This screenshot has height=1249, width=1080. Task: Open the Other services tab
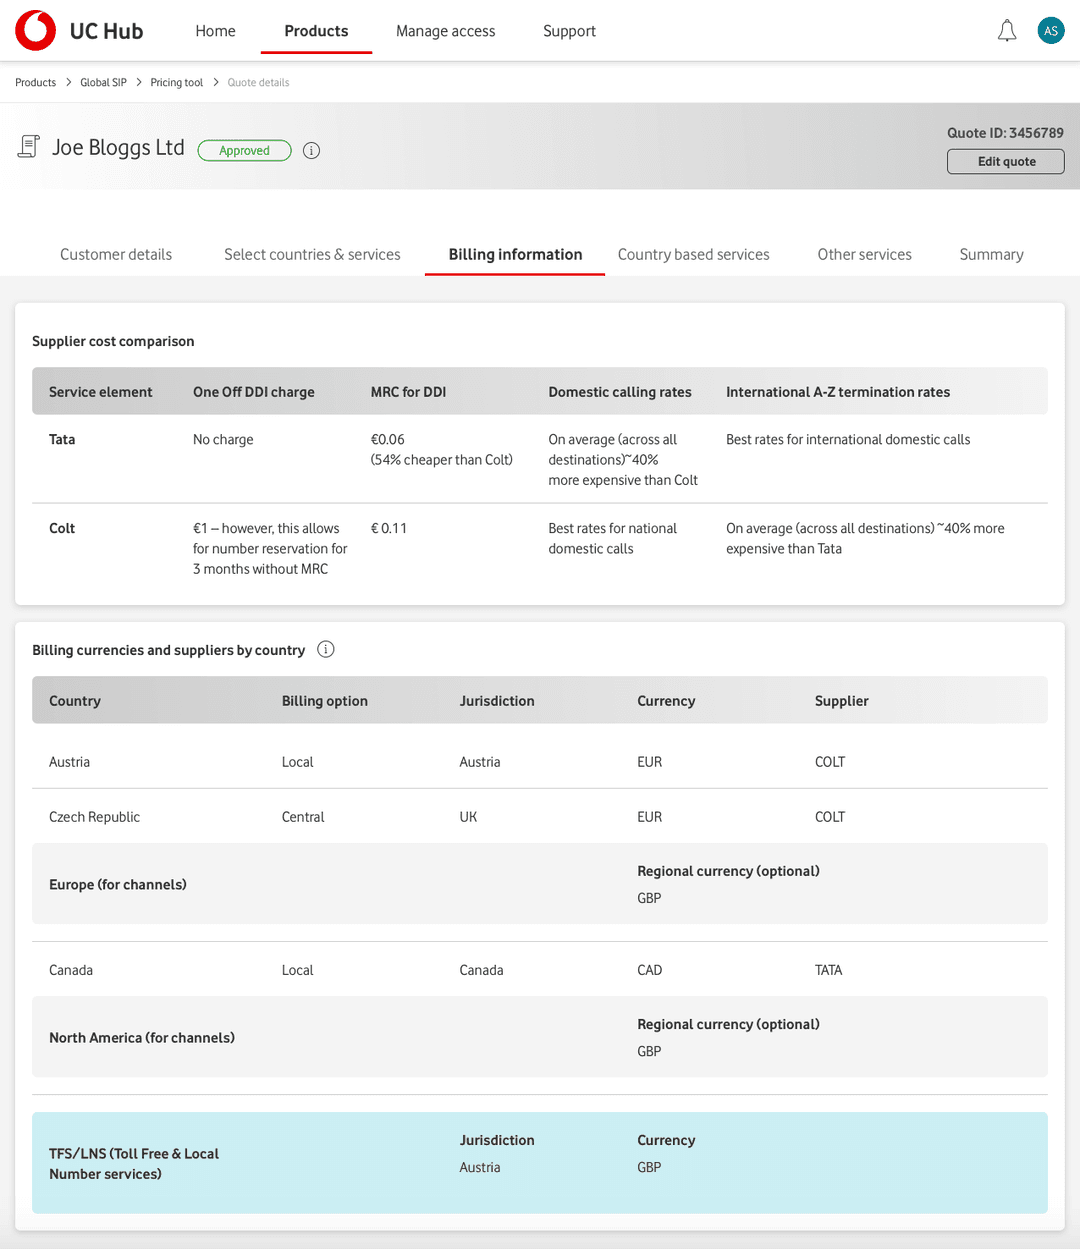pyautogui.click(x=864, y=254)
